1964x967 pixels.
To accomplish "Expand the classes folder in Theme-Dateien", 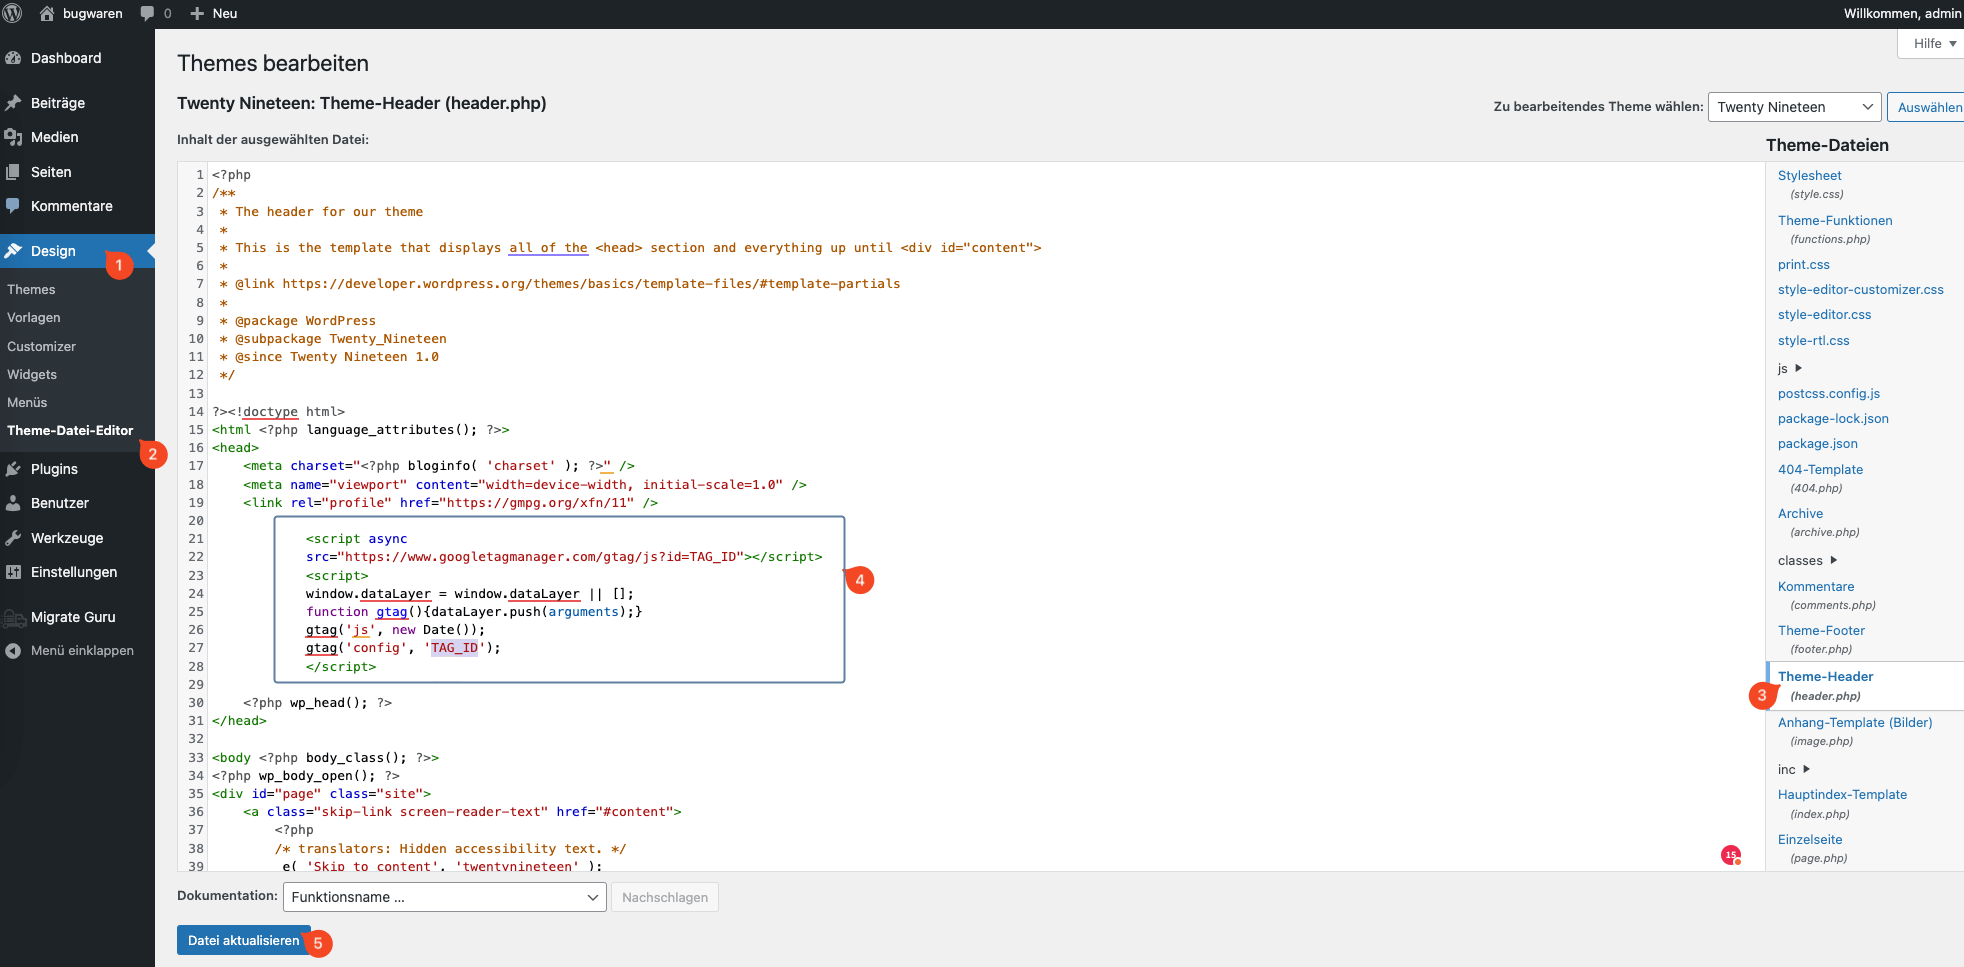I will pos(1805,560).
